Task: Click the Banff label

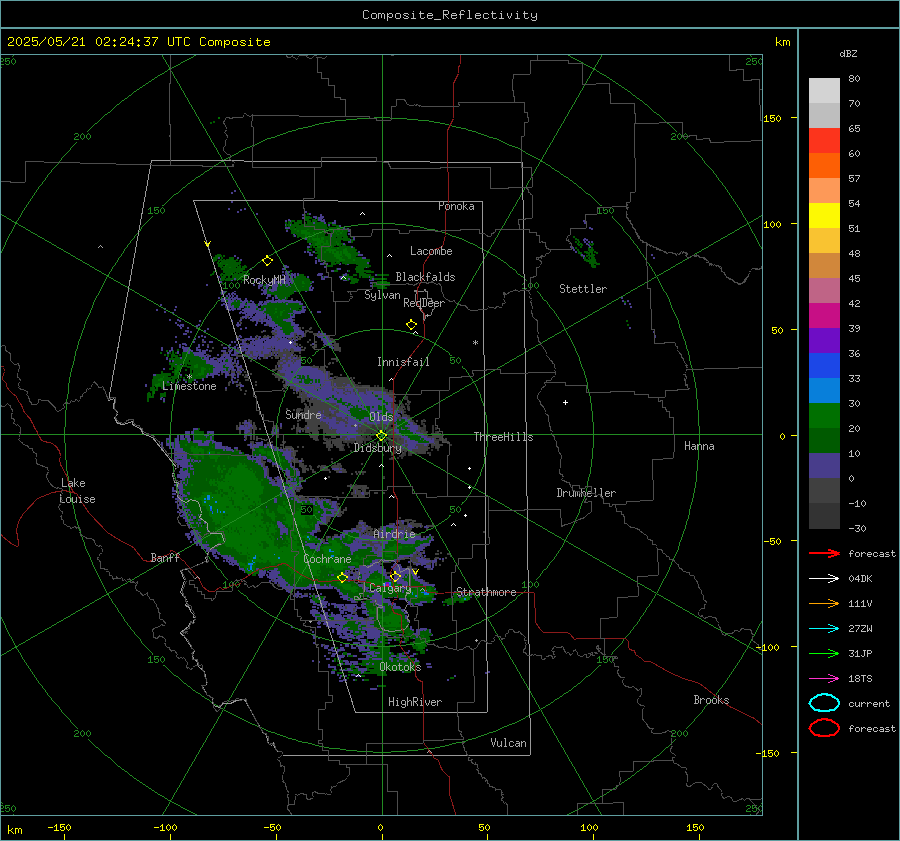Action: coord(165,557)
